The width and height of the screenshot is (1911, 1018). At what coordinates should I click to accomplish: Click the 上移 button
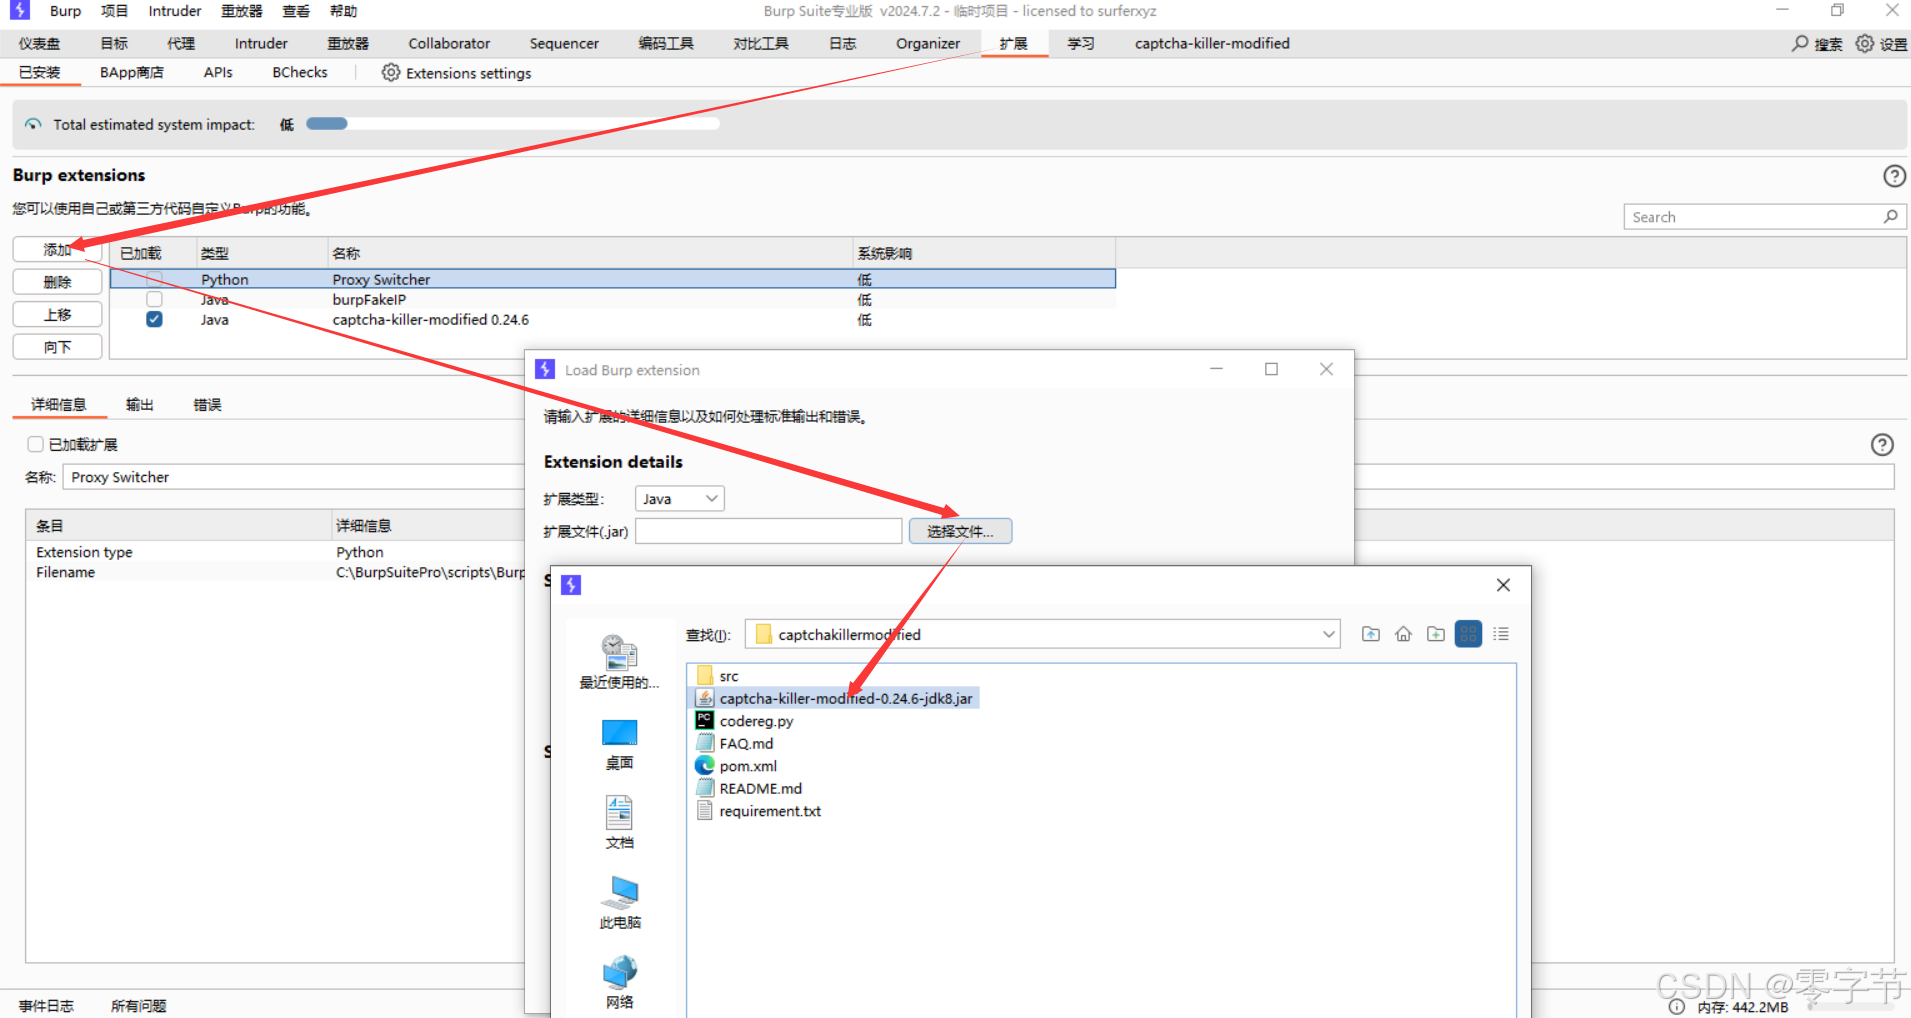click(x=57, y=314)
